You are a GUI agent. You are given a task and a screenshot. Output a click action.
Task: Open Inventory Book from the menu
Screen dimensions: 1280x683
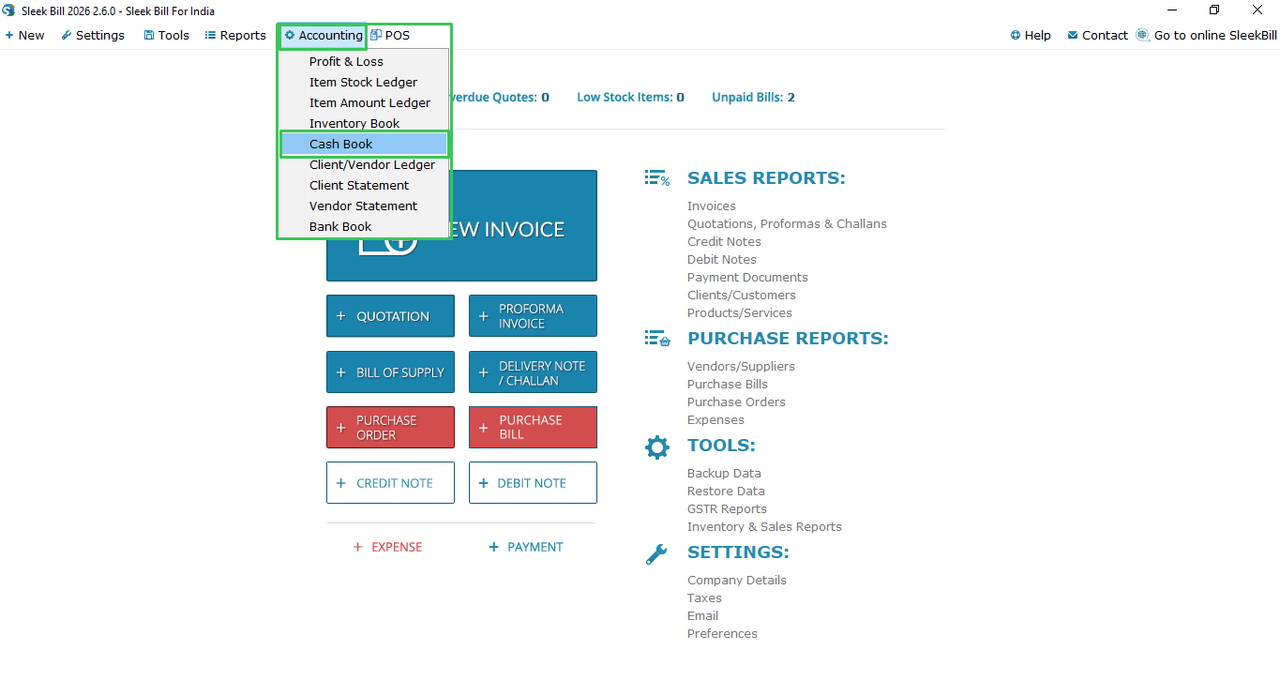[364, 123]
